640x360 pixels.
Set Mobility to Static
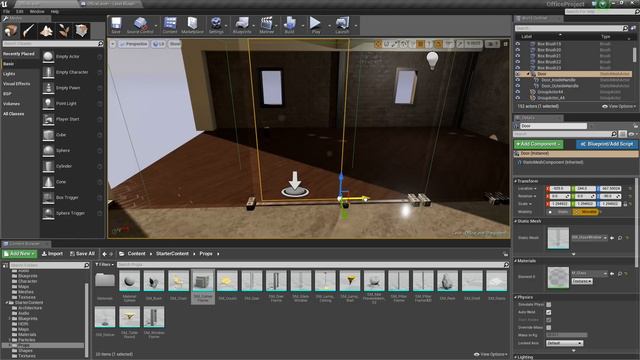coord(560,212)
